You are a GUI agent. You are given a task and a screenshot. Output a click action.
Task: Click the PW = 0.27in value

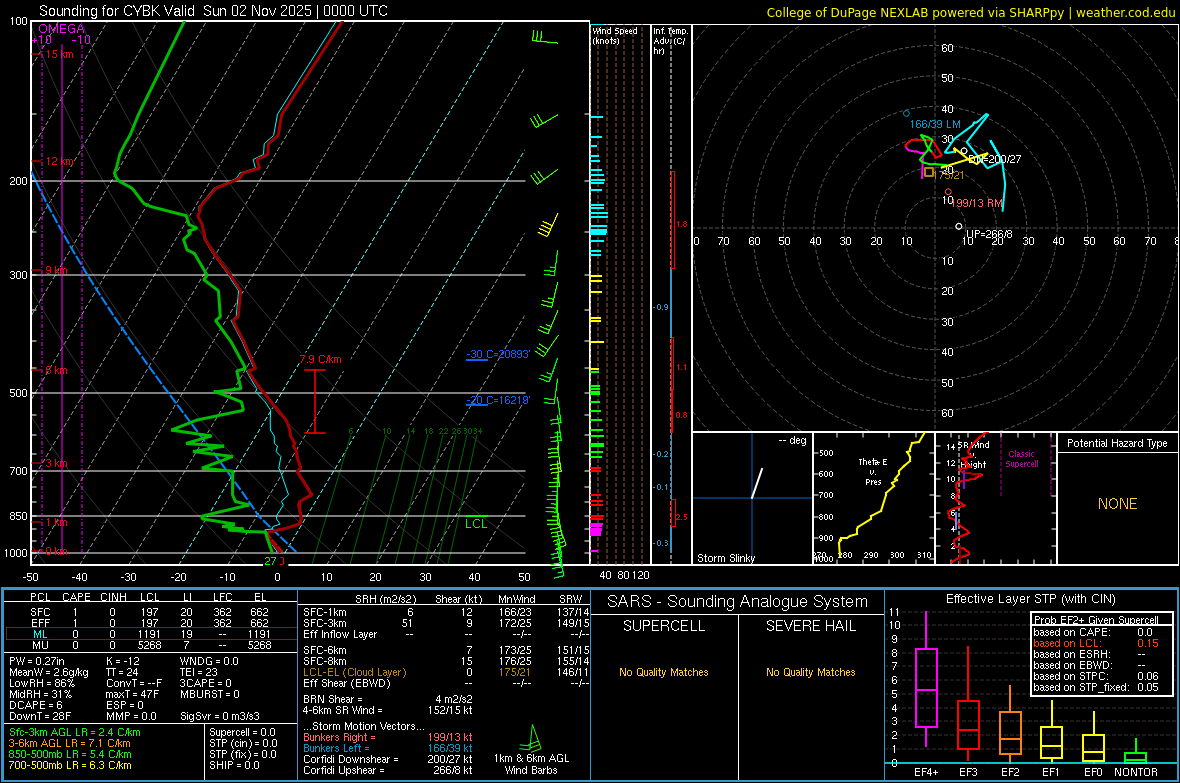(x=36, y=661)
